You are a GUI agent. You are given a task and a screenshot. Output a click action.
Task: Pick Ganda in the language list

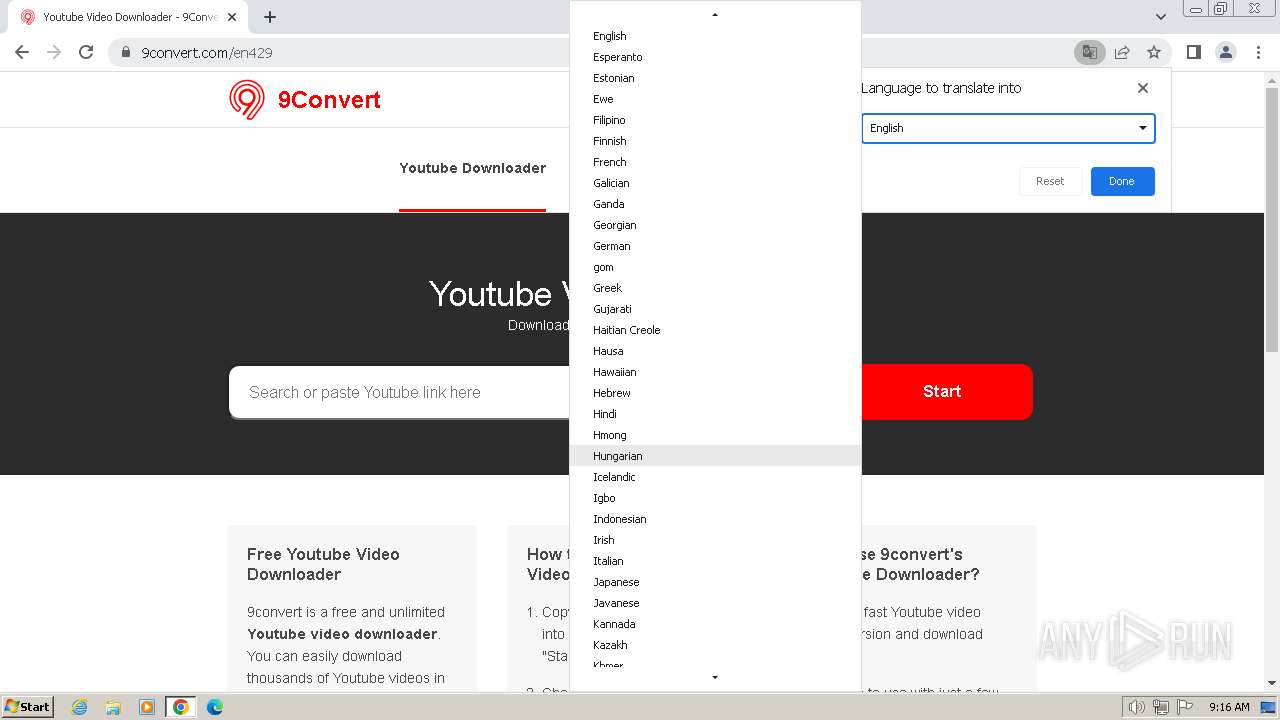pyautogui.click(x=715, y=204)
